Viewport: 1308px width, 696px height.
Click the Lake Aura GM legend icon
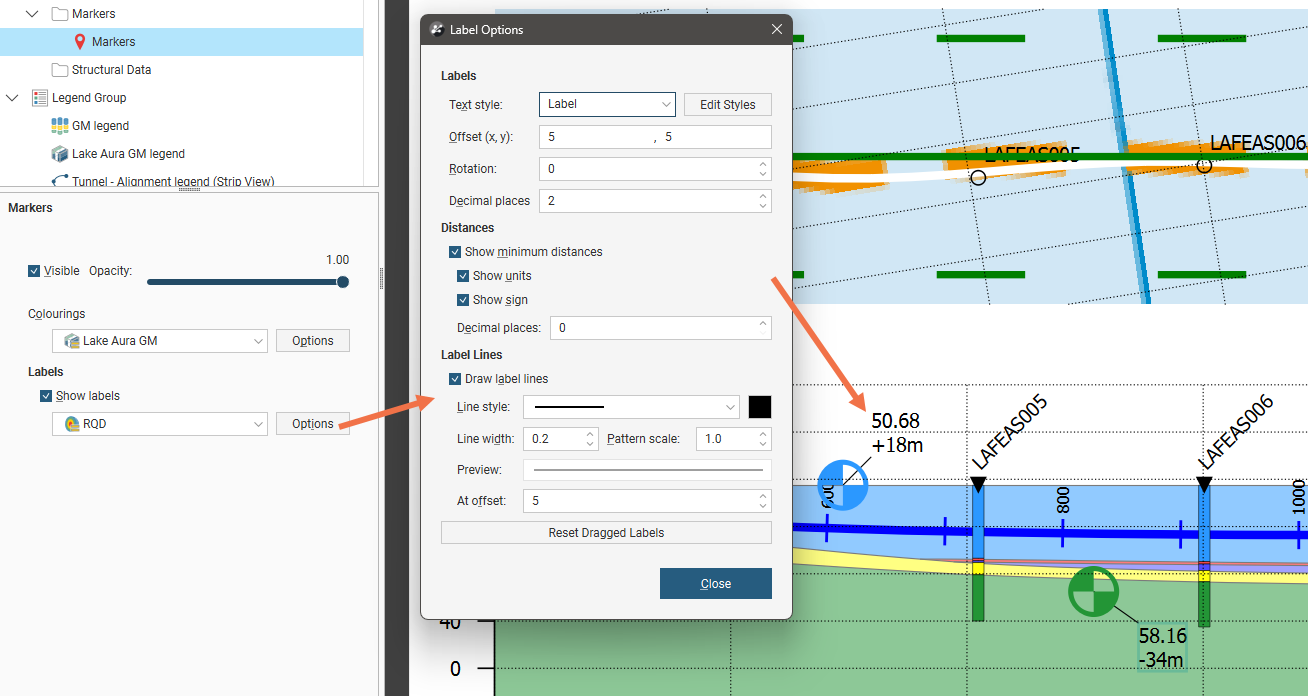pyautogui.click(x=59, y=154)
